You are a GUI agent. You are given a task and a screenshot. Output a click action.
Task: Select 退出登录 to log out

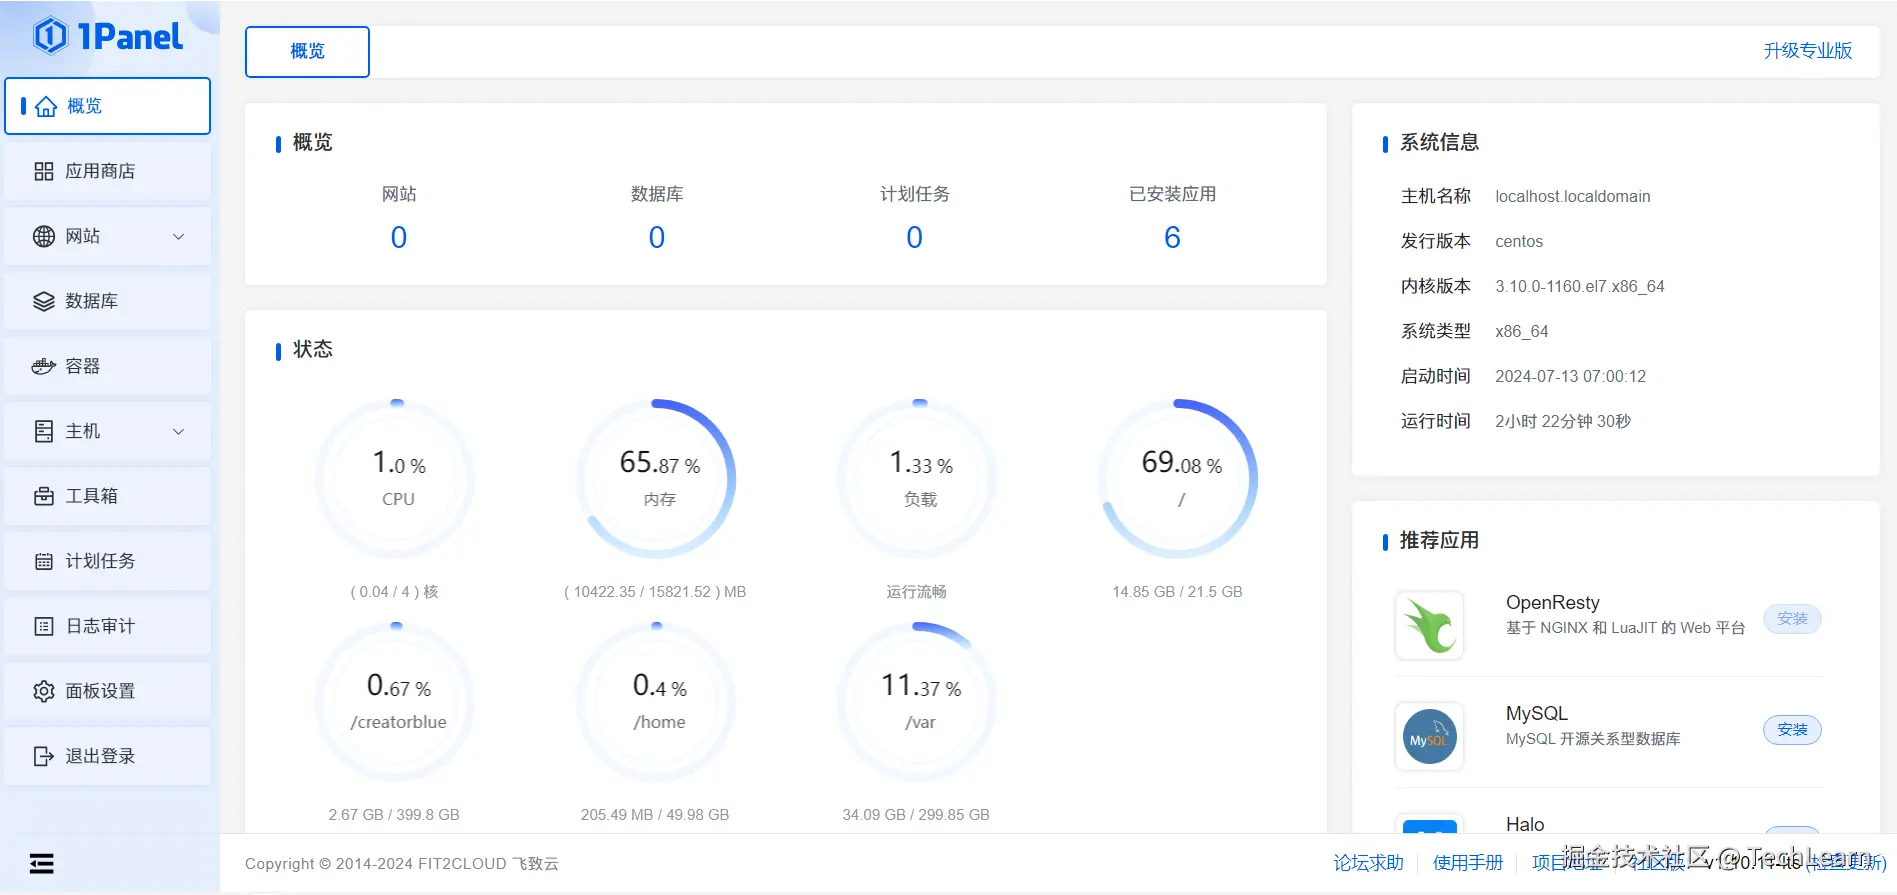[108, 756]
